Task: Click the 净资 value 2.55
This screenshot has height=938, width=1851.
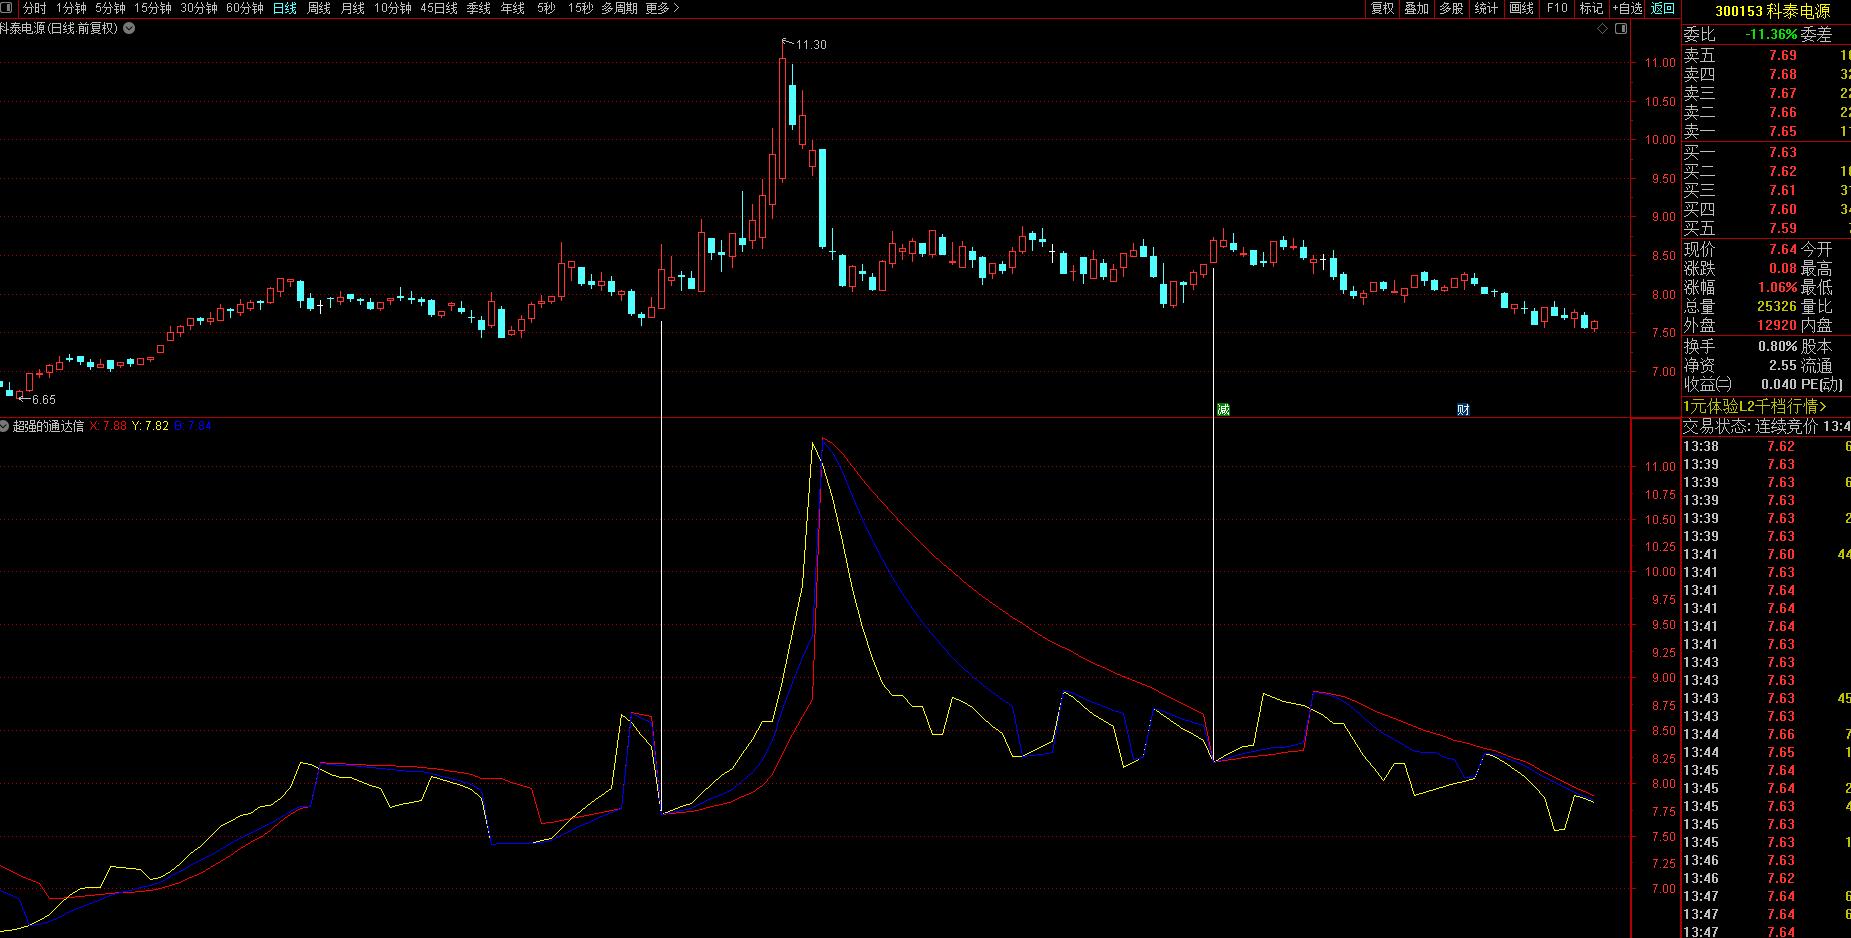Action: point(1782,366)
